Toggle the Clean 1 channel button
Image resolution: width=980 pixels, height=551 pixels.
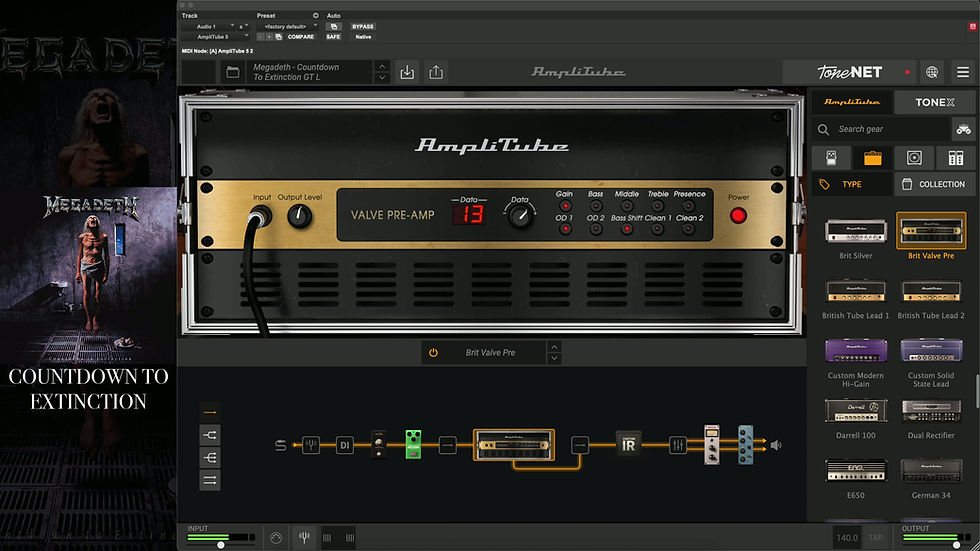[x=658, y=229]
